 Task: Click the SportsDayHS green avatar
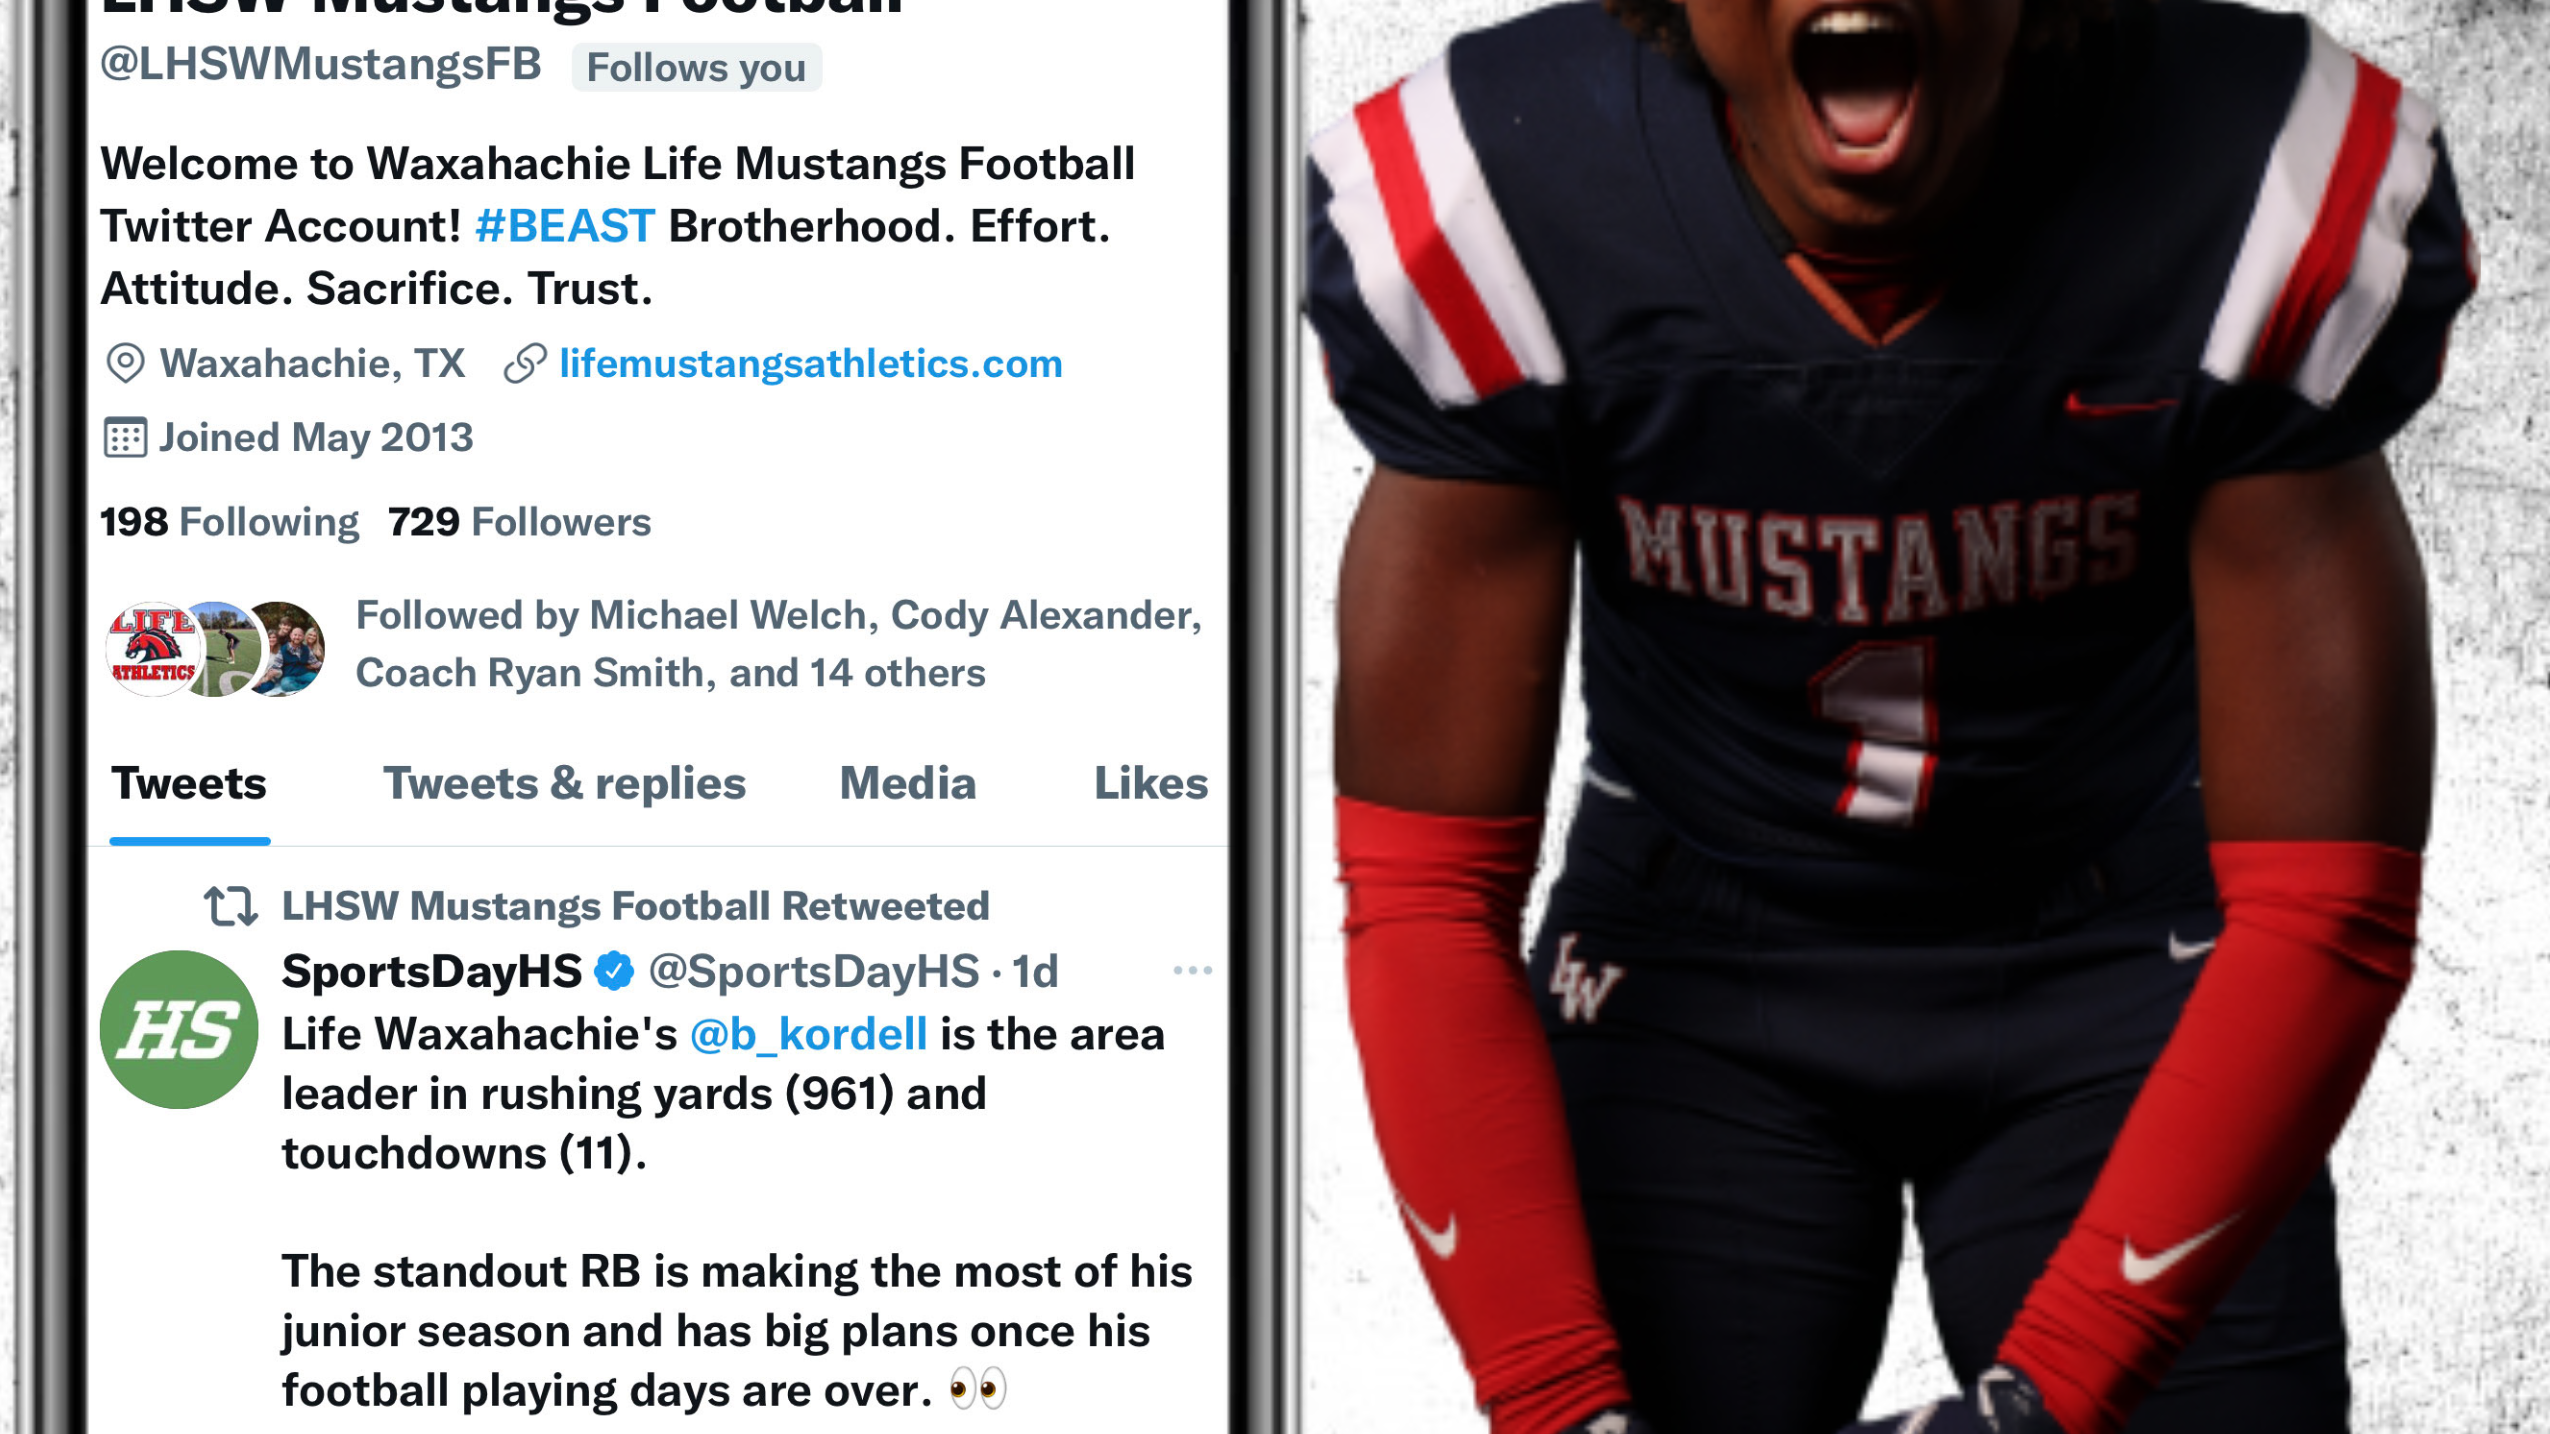pyautogui.click(x=179, y=1029)
